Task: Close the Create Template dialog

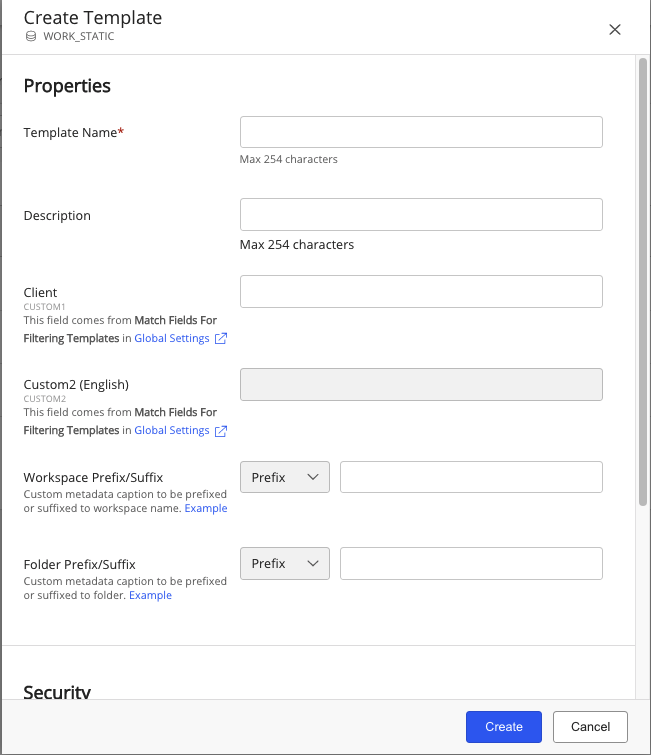Action: 615,30
